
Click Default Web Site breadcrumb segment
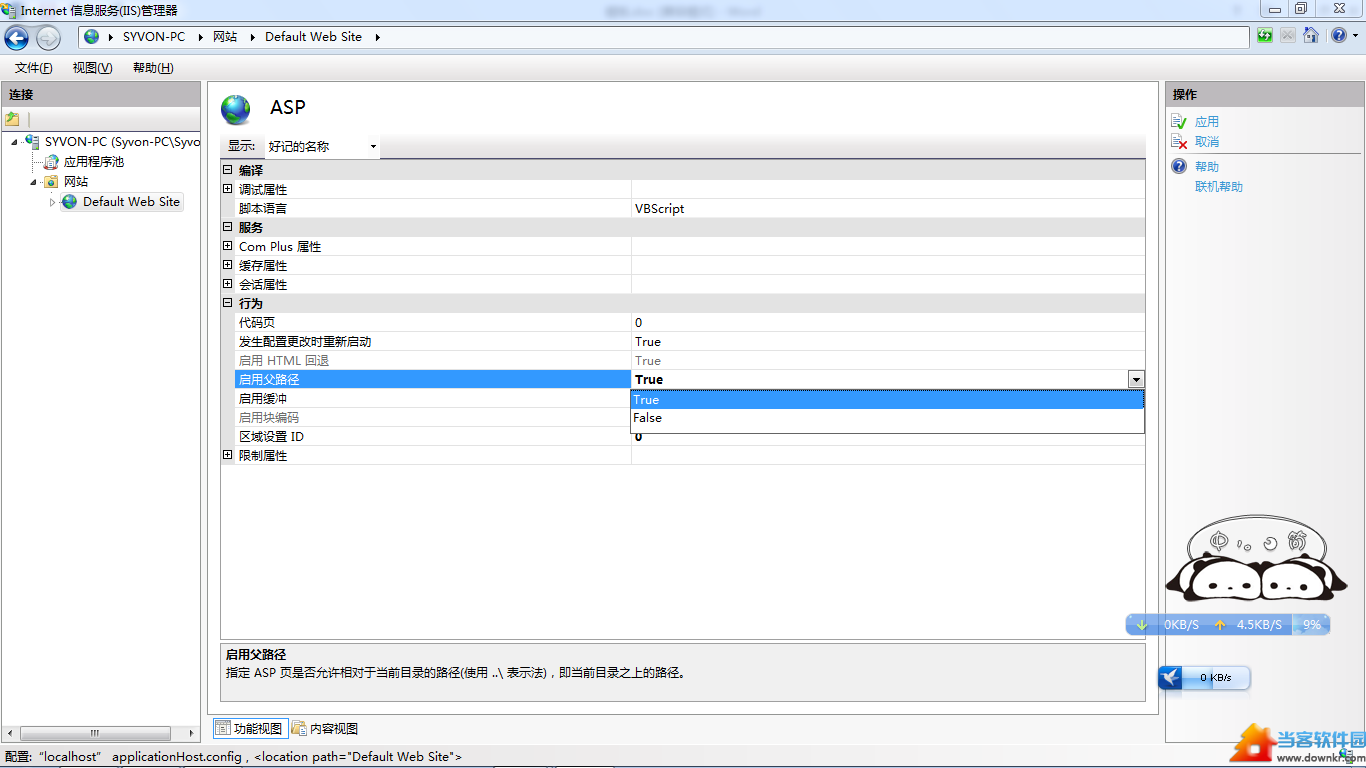click(x=314, y=37)
